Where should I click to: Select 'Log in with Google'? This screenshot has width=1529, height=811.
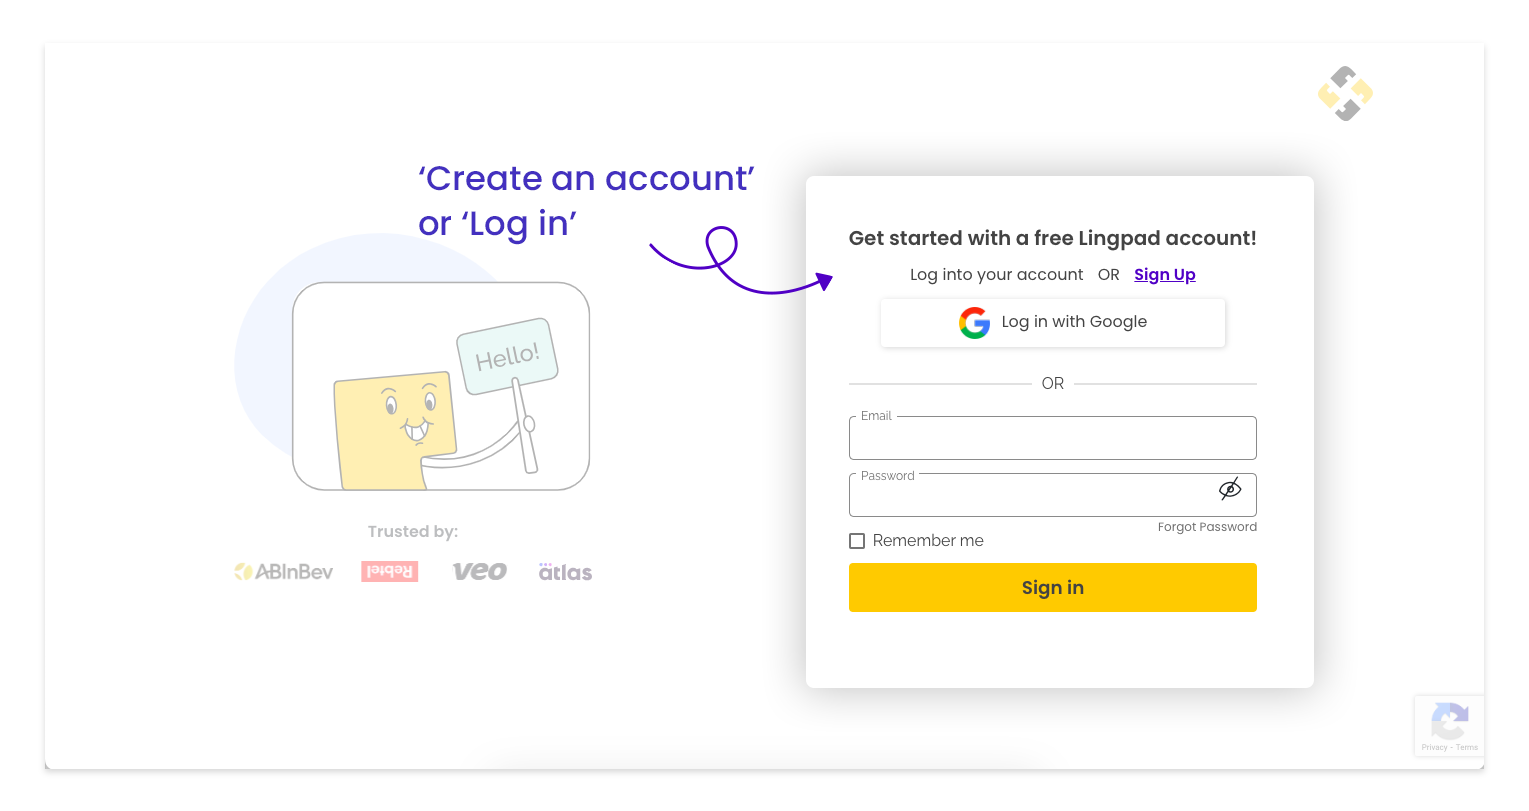pyautogui.click(x=1052, y=322)
